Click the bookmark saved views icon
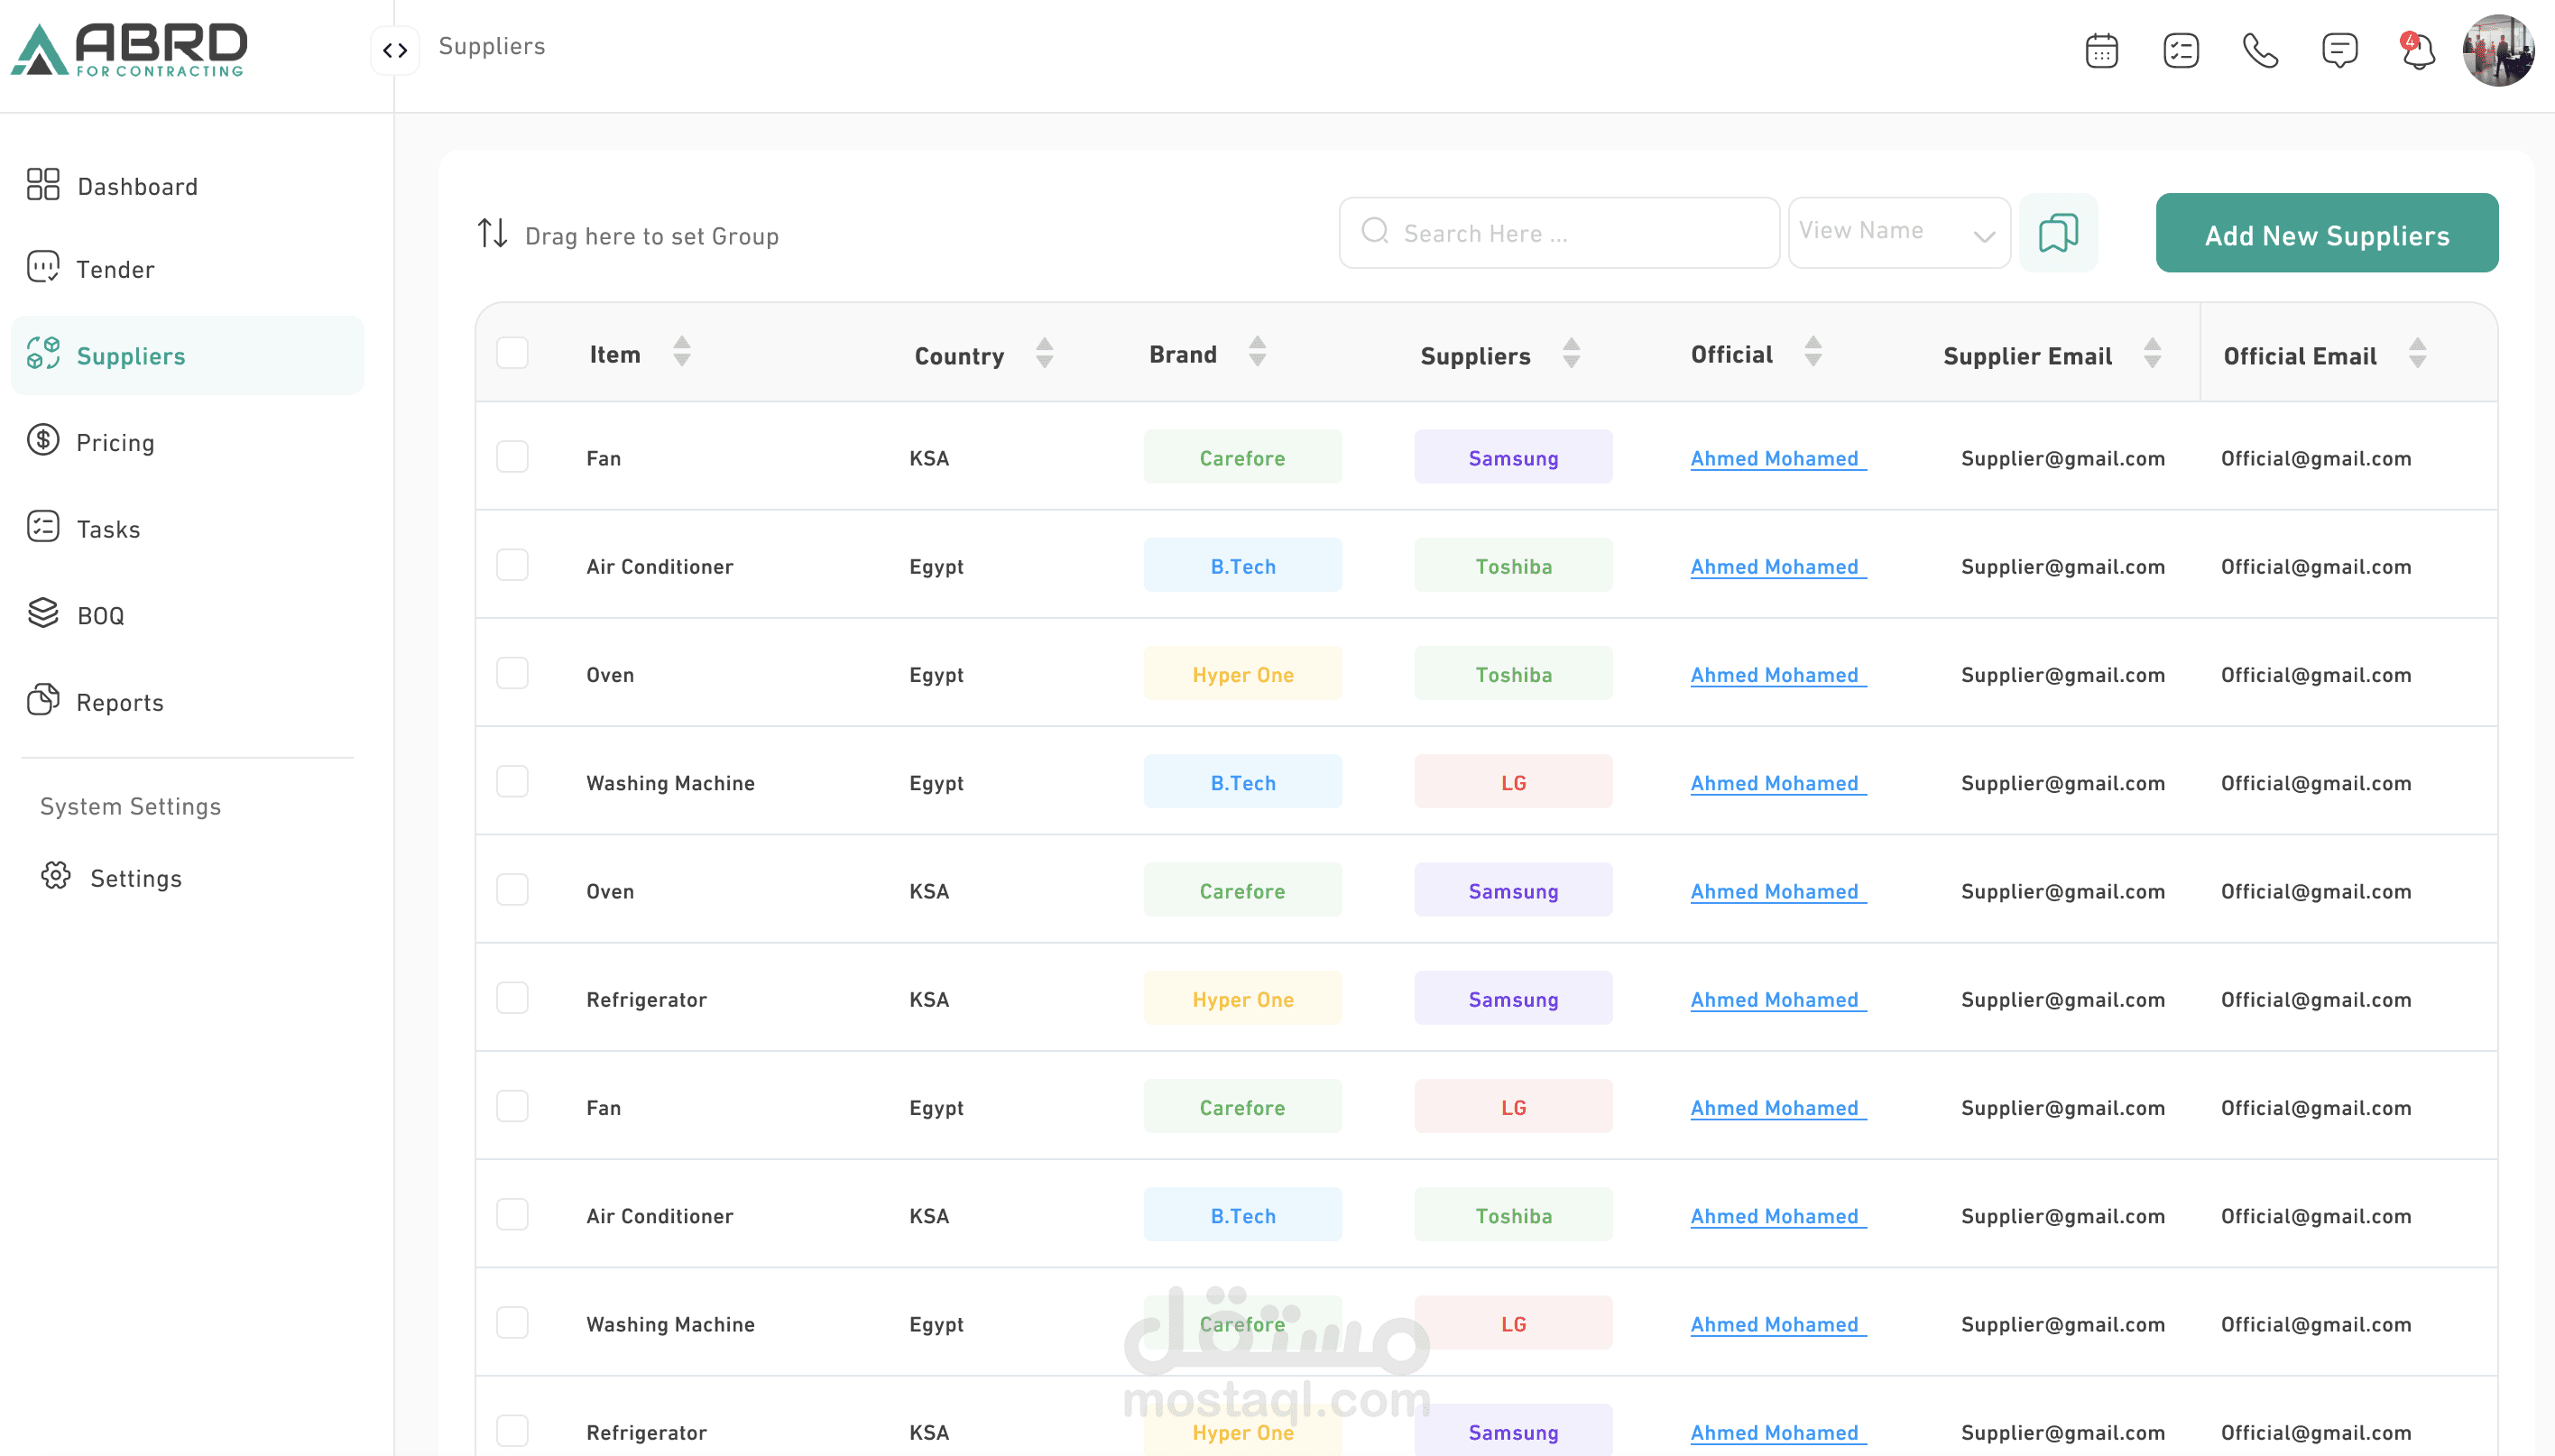The height and width of the screenshot is (1456, 2555). (x=2058, y=233)
